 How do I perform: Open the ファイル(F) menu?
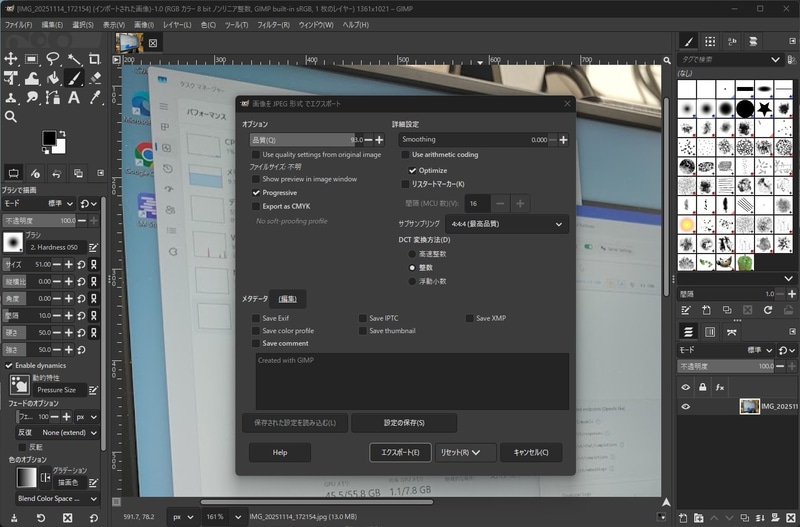(18, 24)
